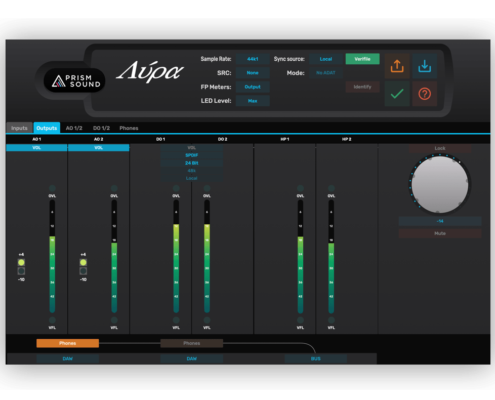Select the Outputs tab
The width and height of the screenshot is (495, 400).
pos(47,128)
